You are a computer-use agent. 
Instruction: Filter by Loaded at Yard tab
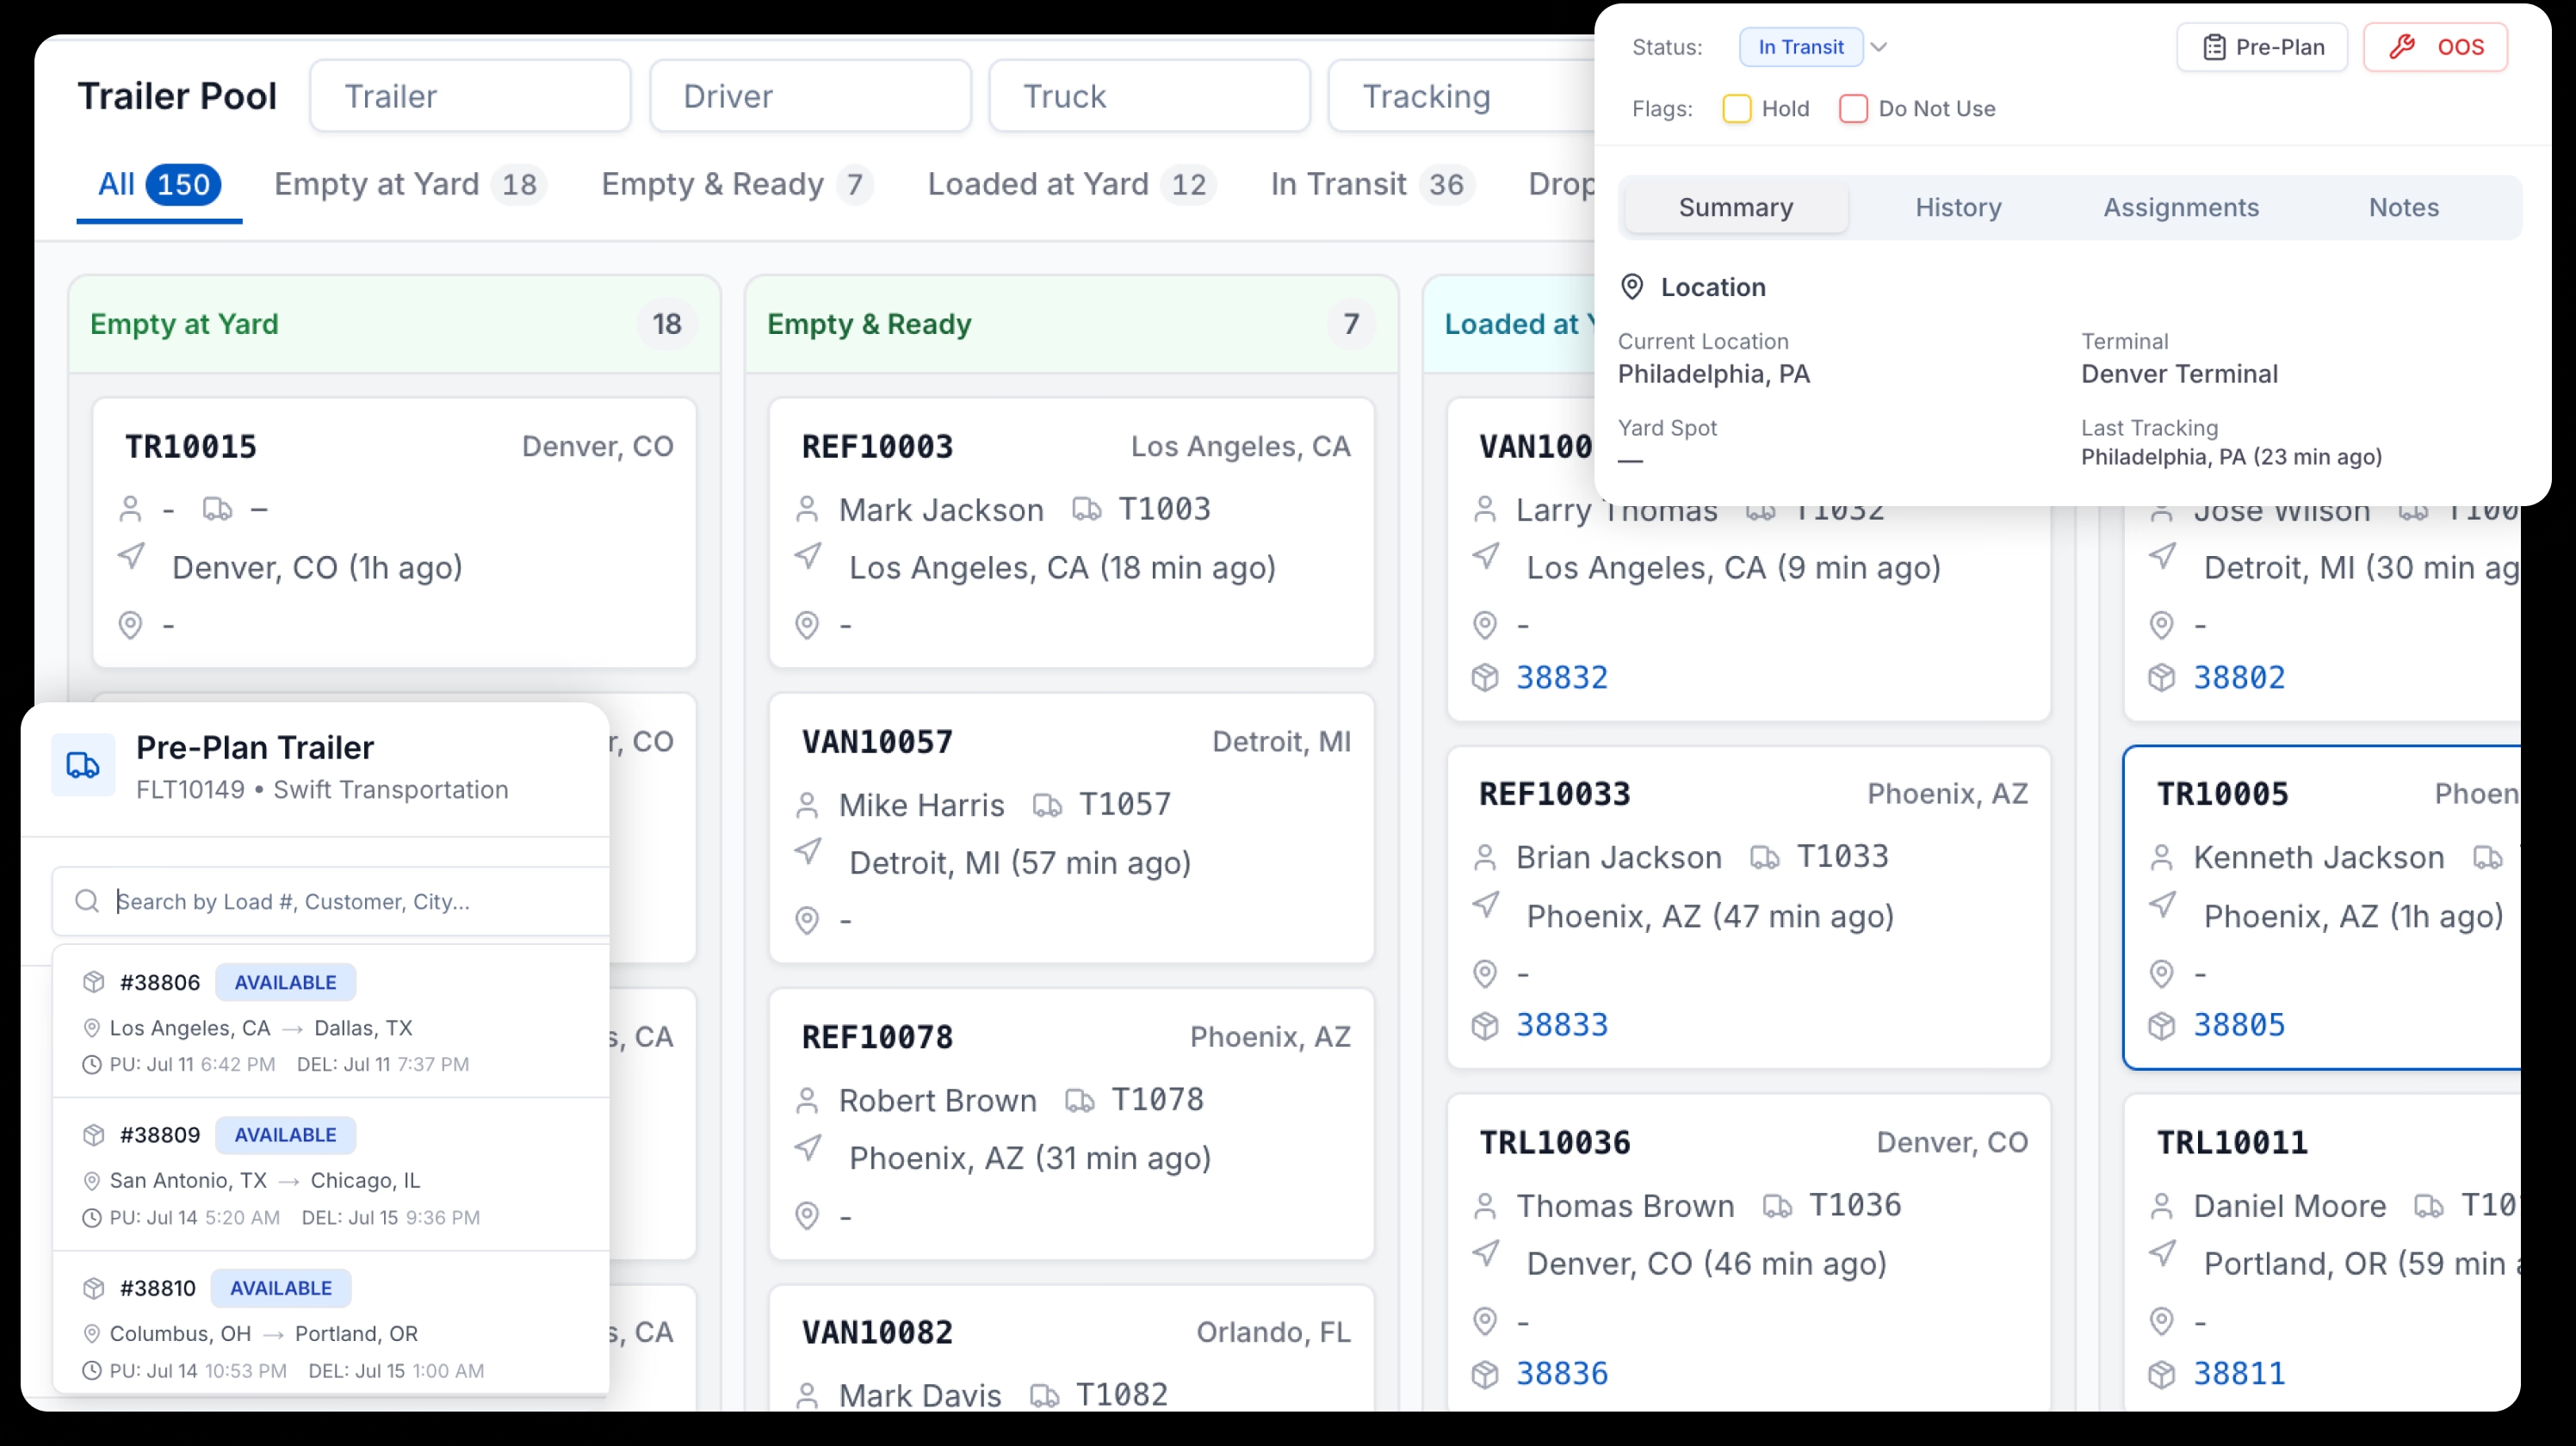(1071, 185)
